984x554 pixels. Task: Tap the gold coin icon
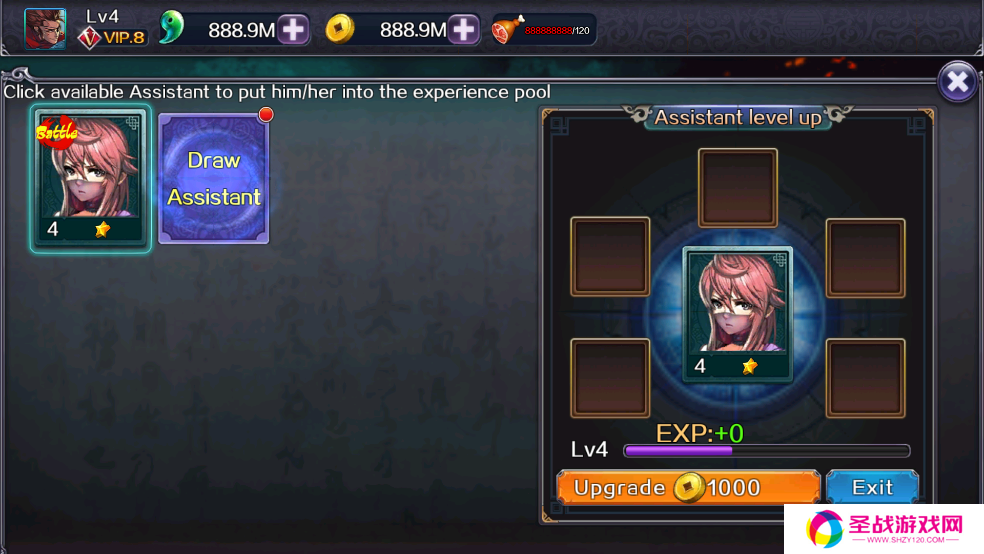(340, 29)
